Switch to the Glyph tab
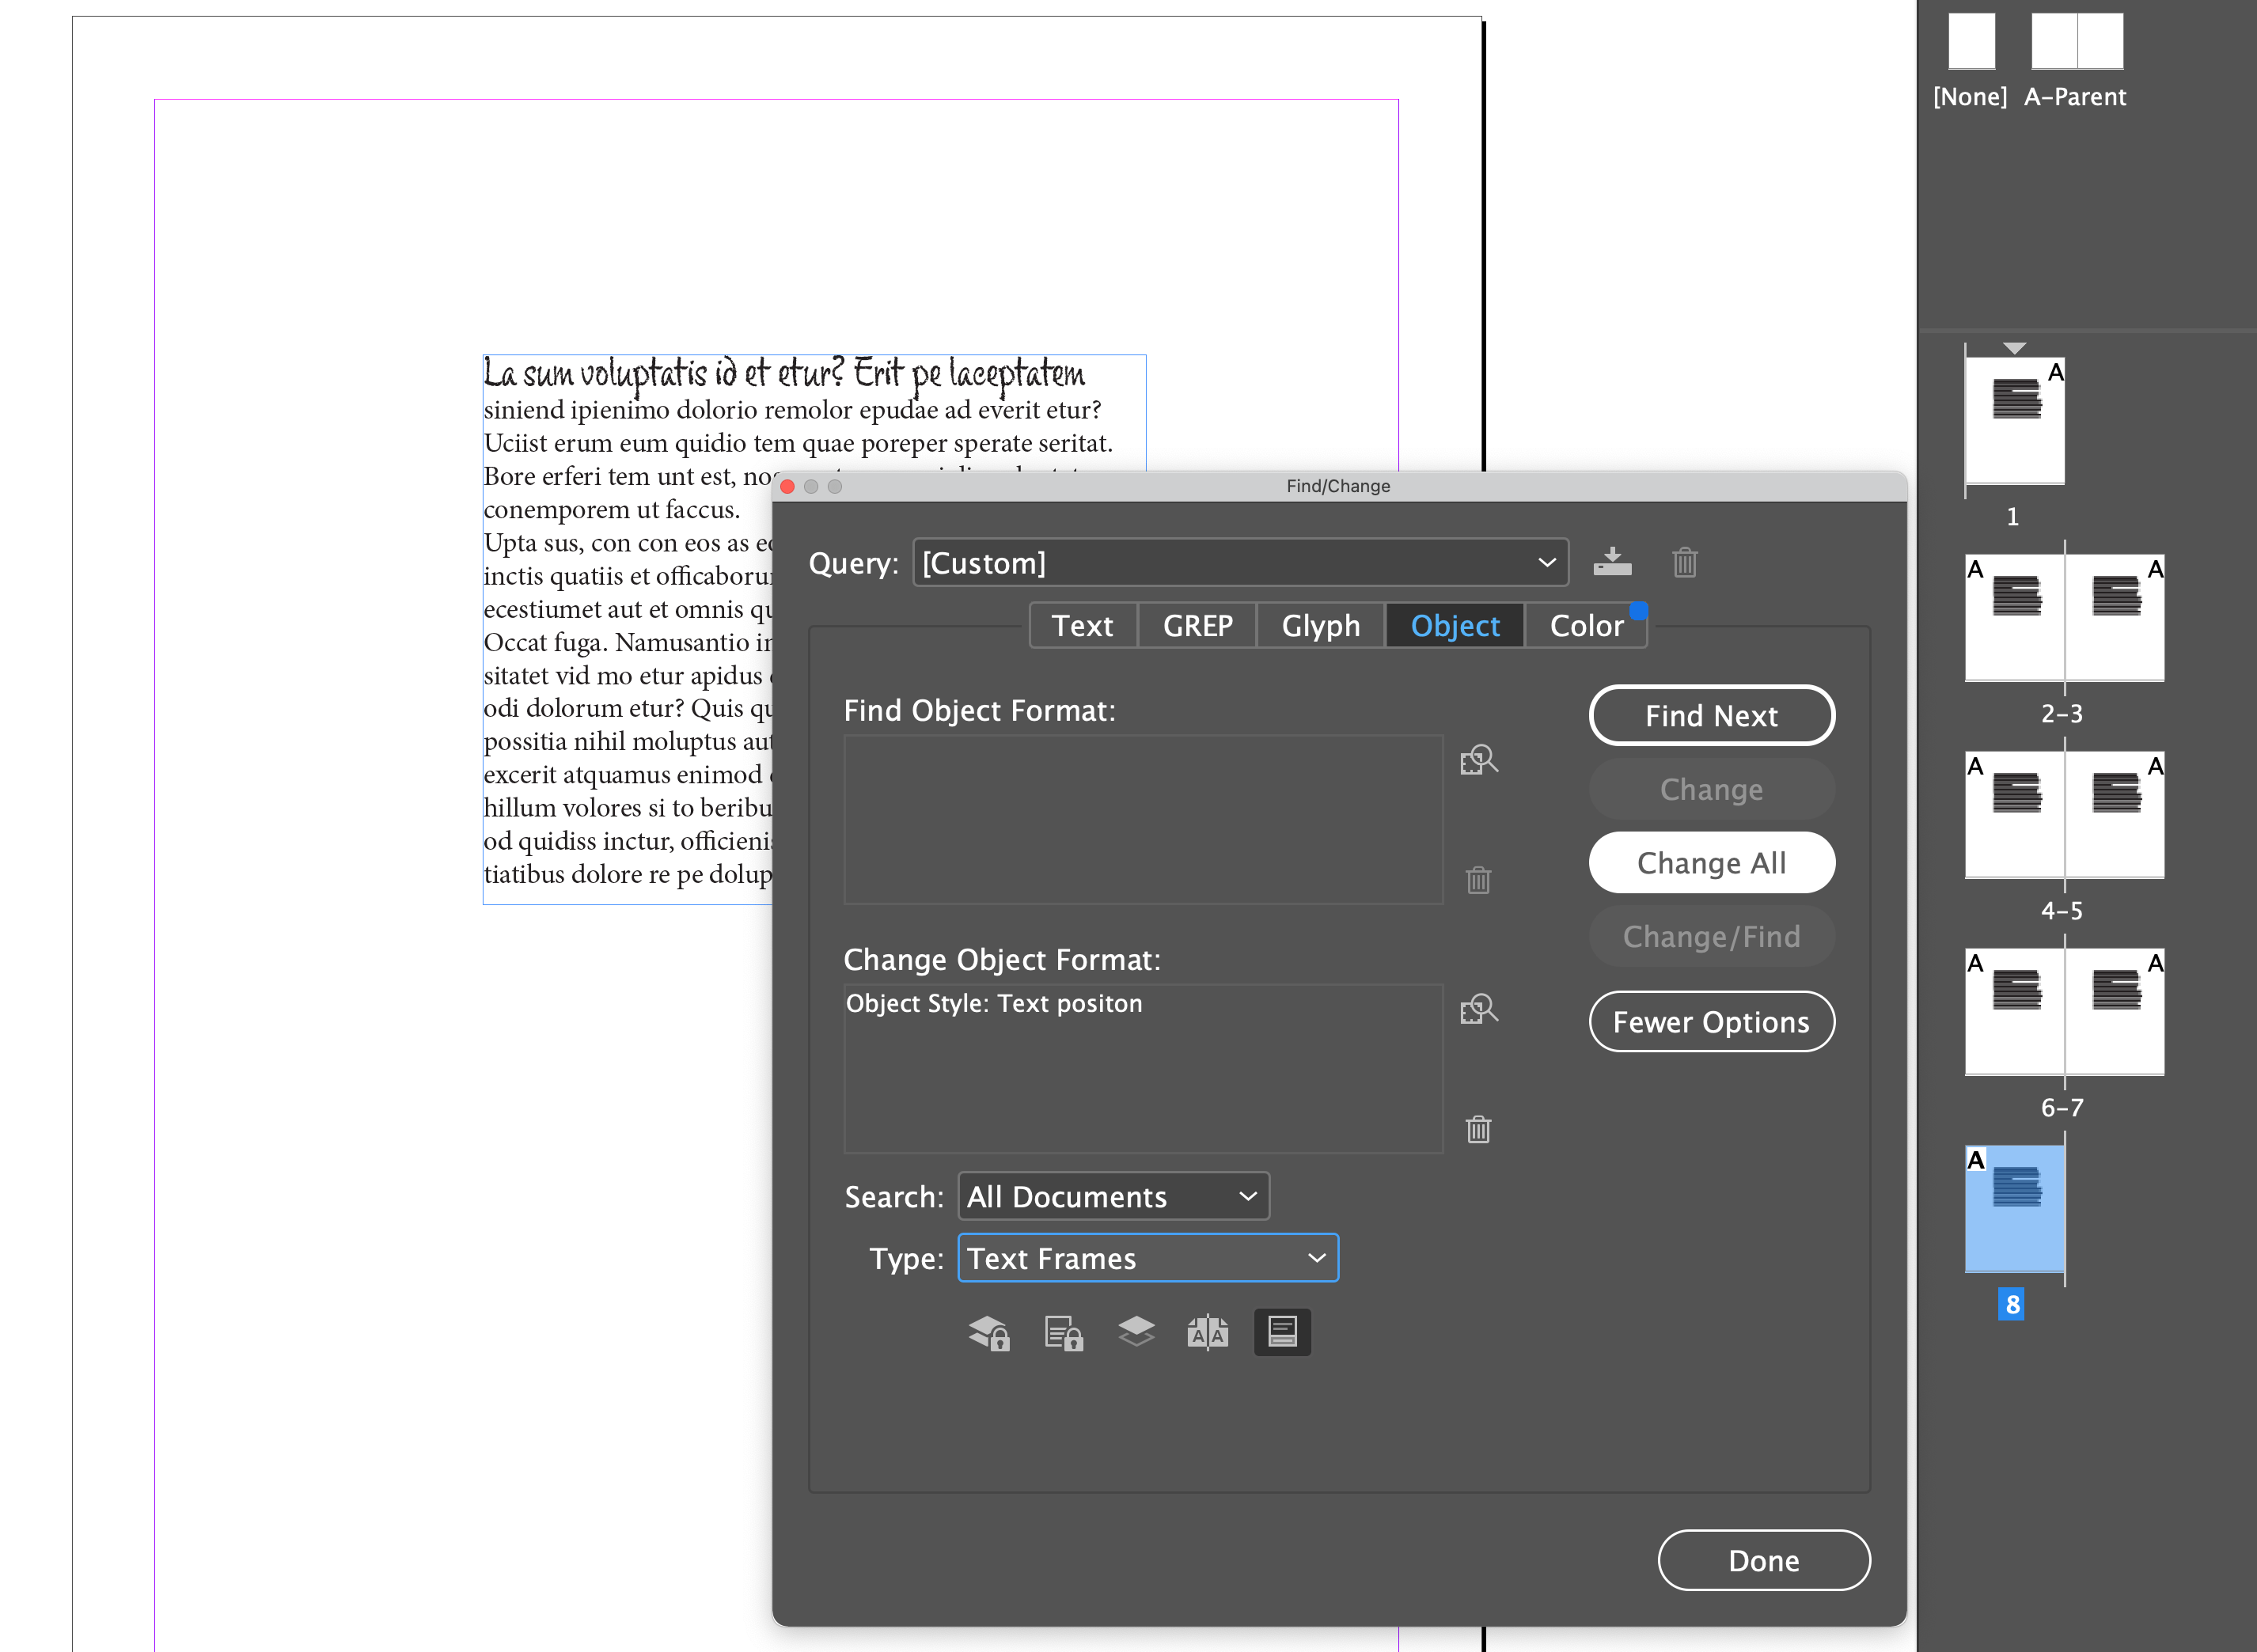Viewport: 2257px width, 1652px height. pyautogui.click(x=1320, y=625)
